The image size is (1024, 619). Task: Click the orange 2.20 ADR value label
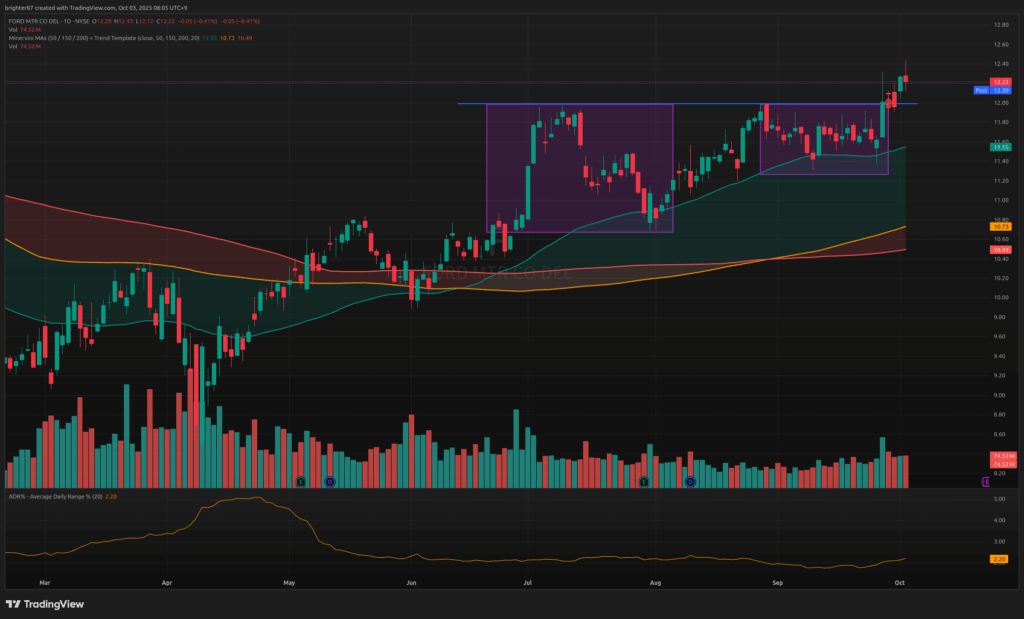1001,561
